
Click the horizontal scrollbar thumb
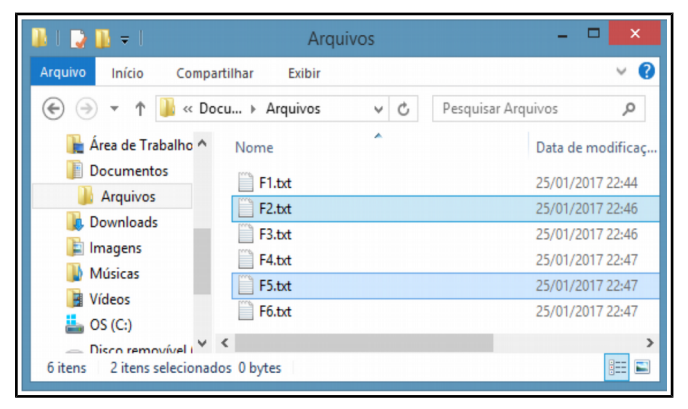pos(364,342)
